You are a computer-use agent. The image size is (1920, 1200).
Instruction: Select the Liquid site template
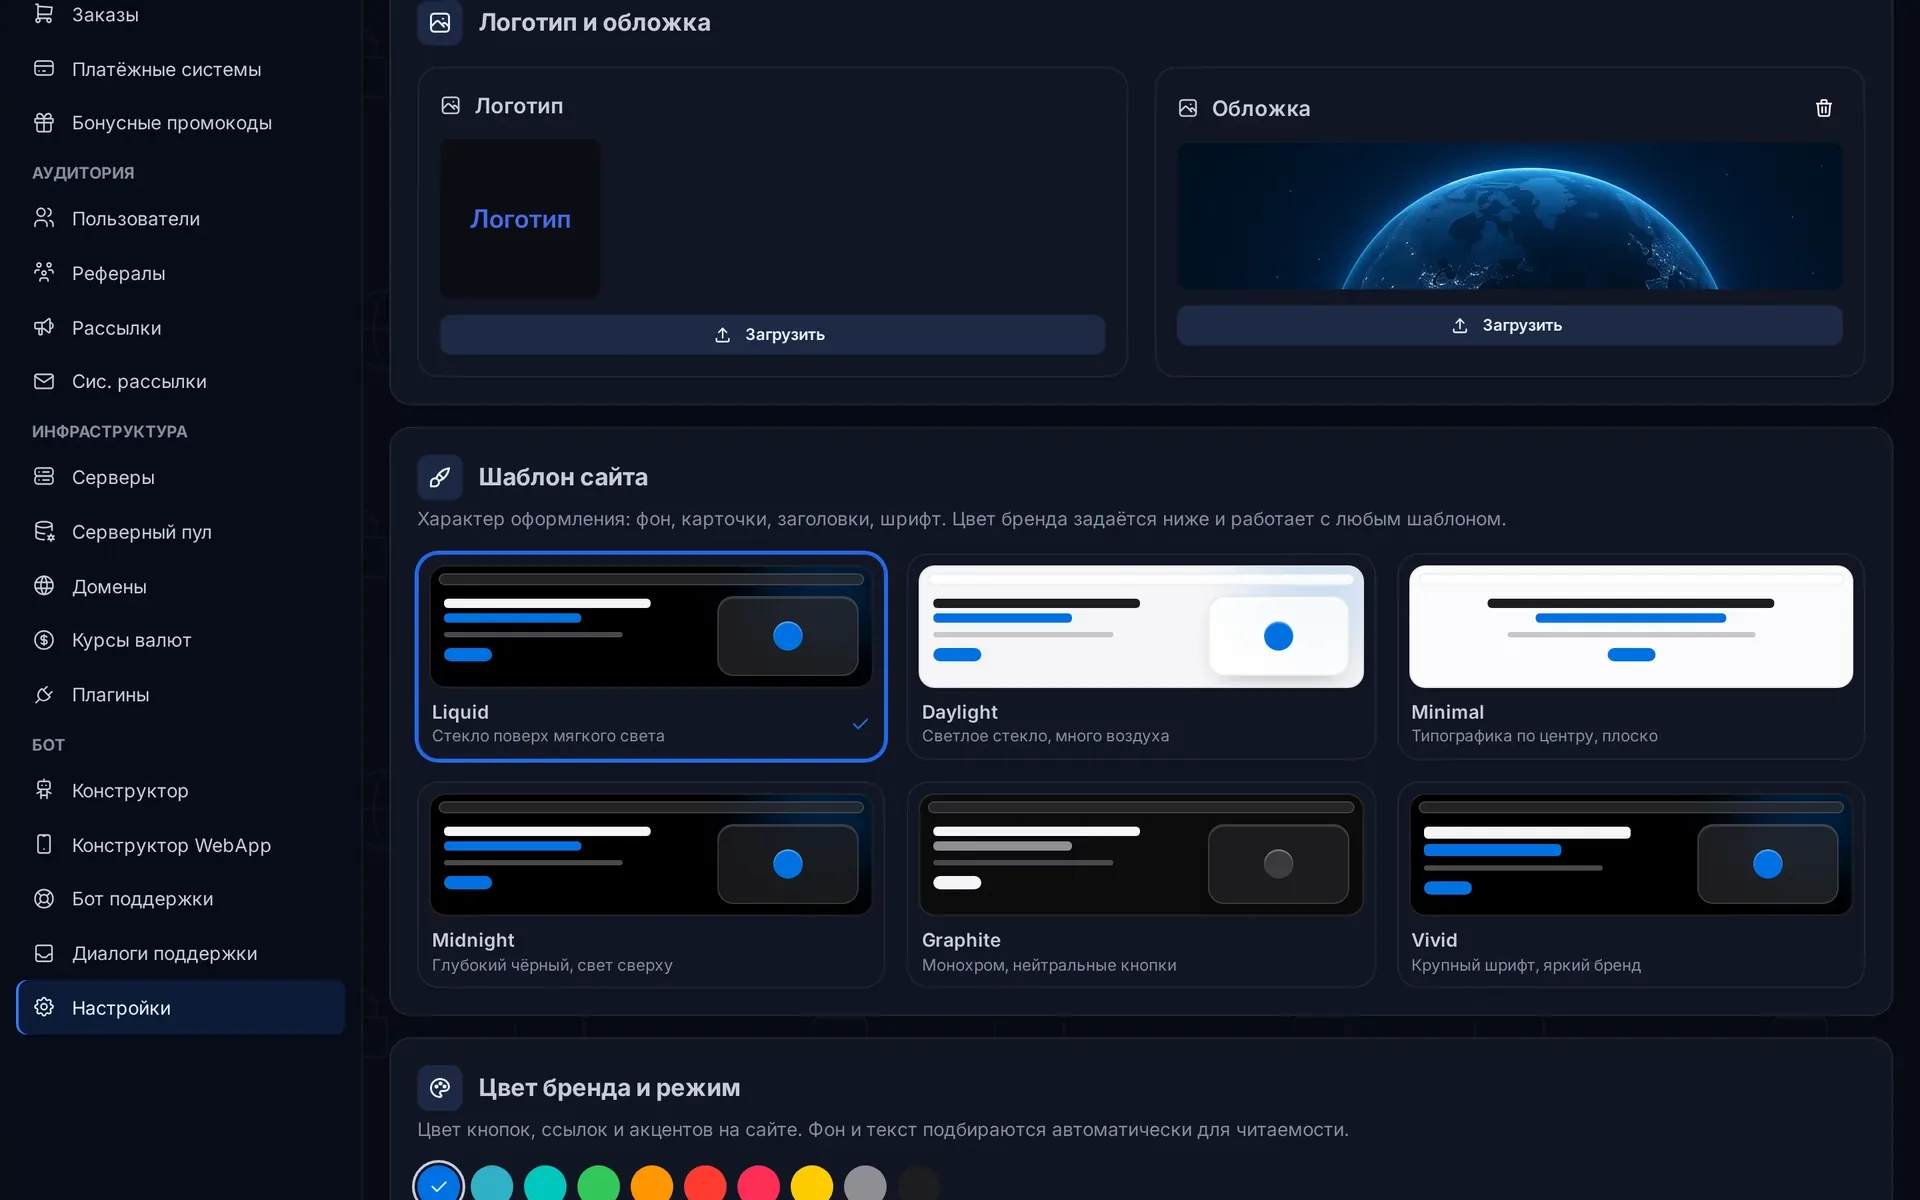coord(651,656)
